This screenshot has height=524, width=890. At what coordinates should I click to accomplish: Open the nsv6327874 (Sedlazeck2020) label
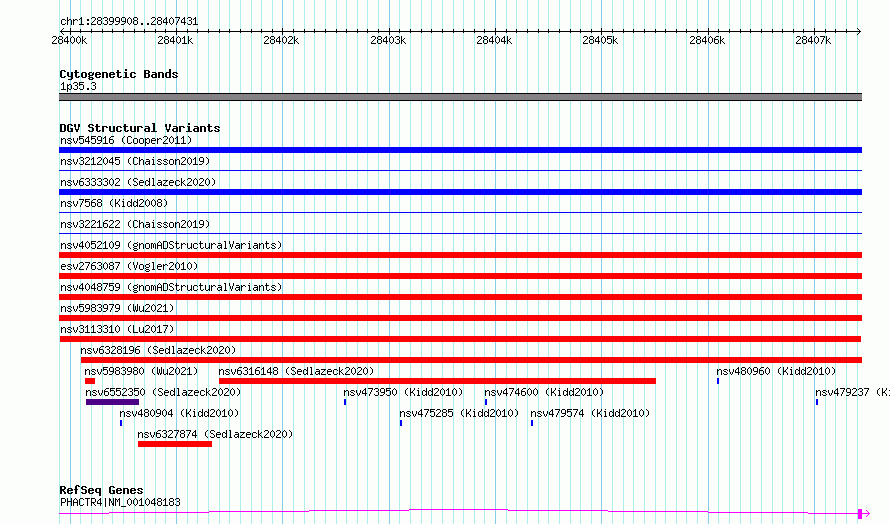click(x=215, y=434)
